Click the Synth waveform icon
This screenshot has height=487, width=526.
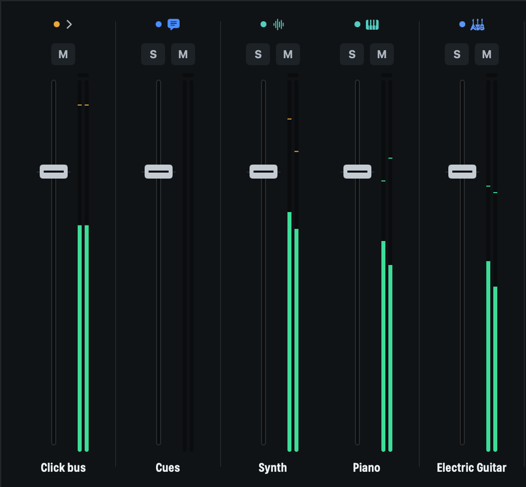[278, 24]
